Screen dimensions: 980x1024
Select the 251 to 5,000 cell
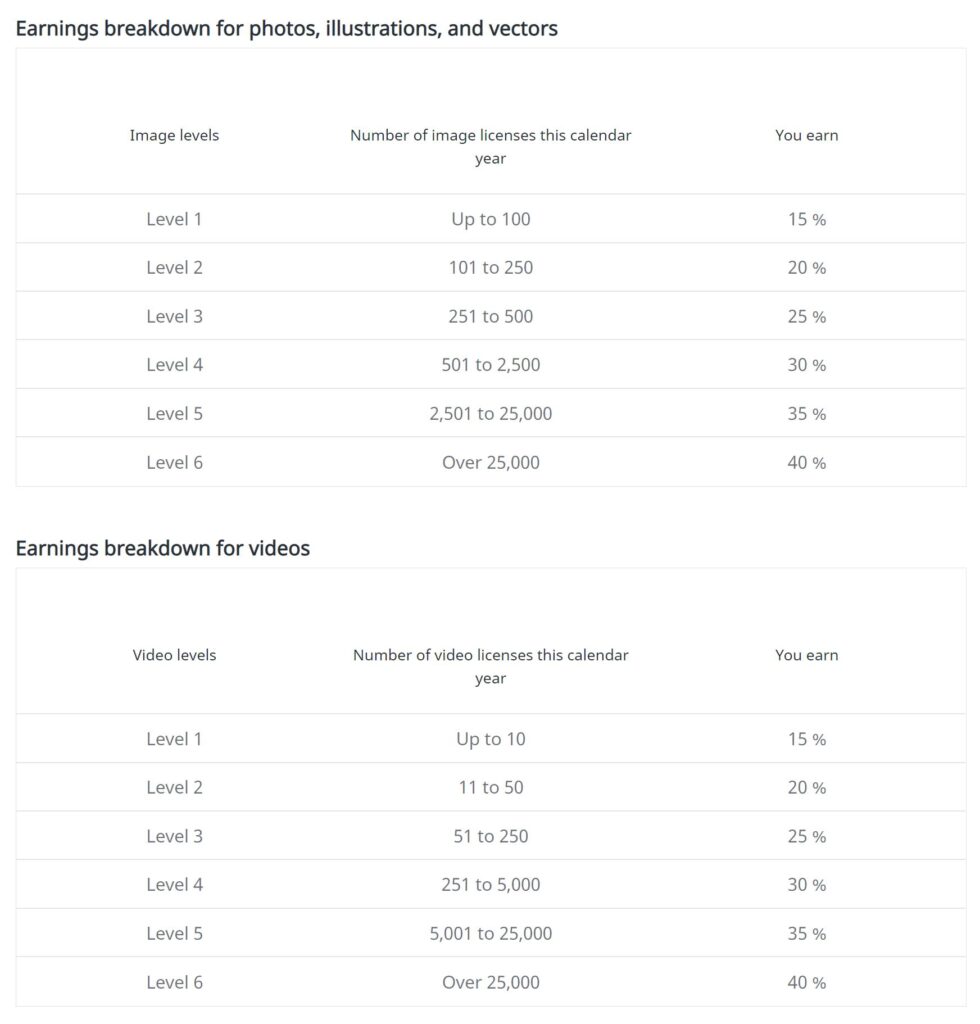(490, 884)
